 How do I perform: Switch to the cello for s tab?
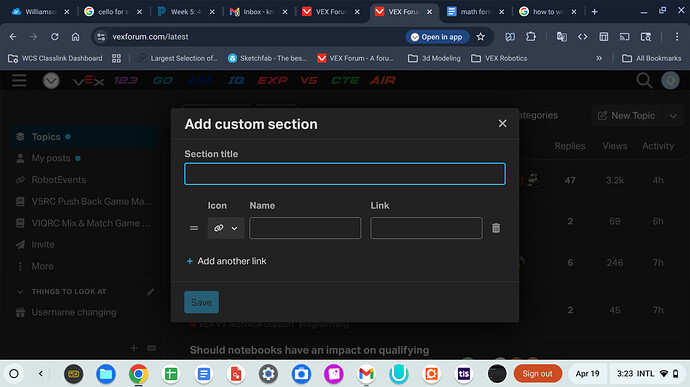click(x=112, y=12)
